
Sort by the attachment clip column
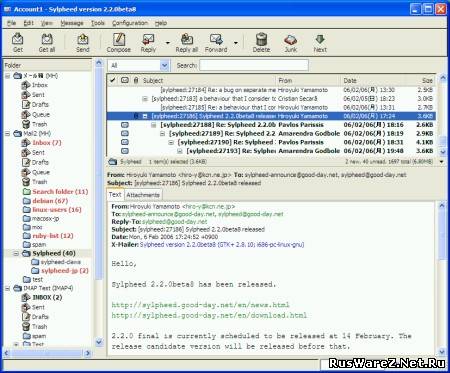136,80
